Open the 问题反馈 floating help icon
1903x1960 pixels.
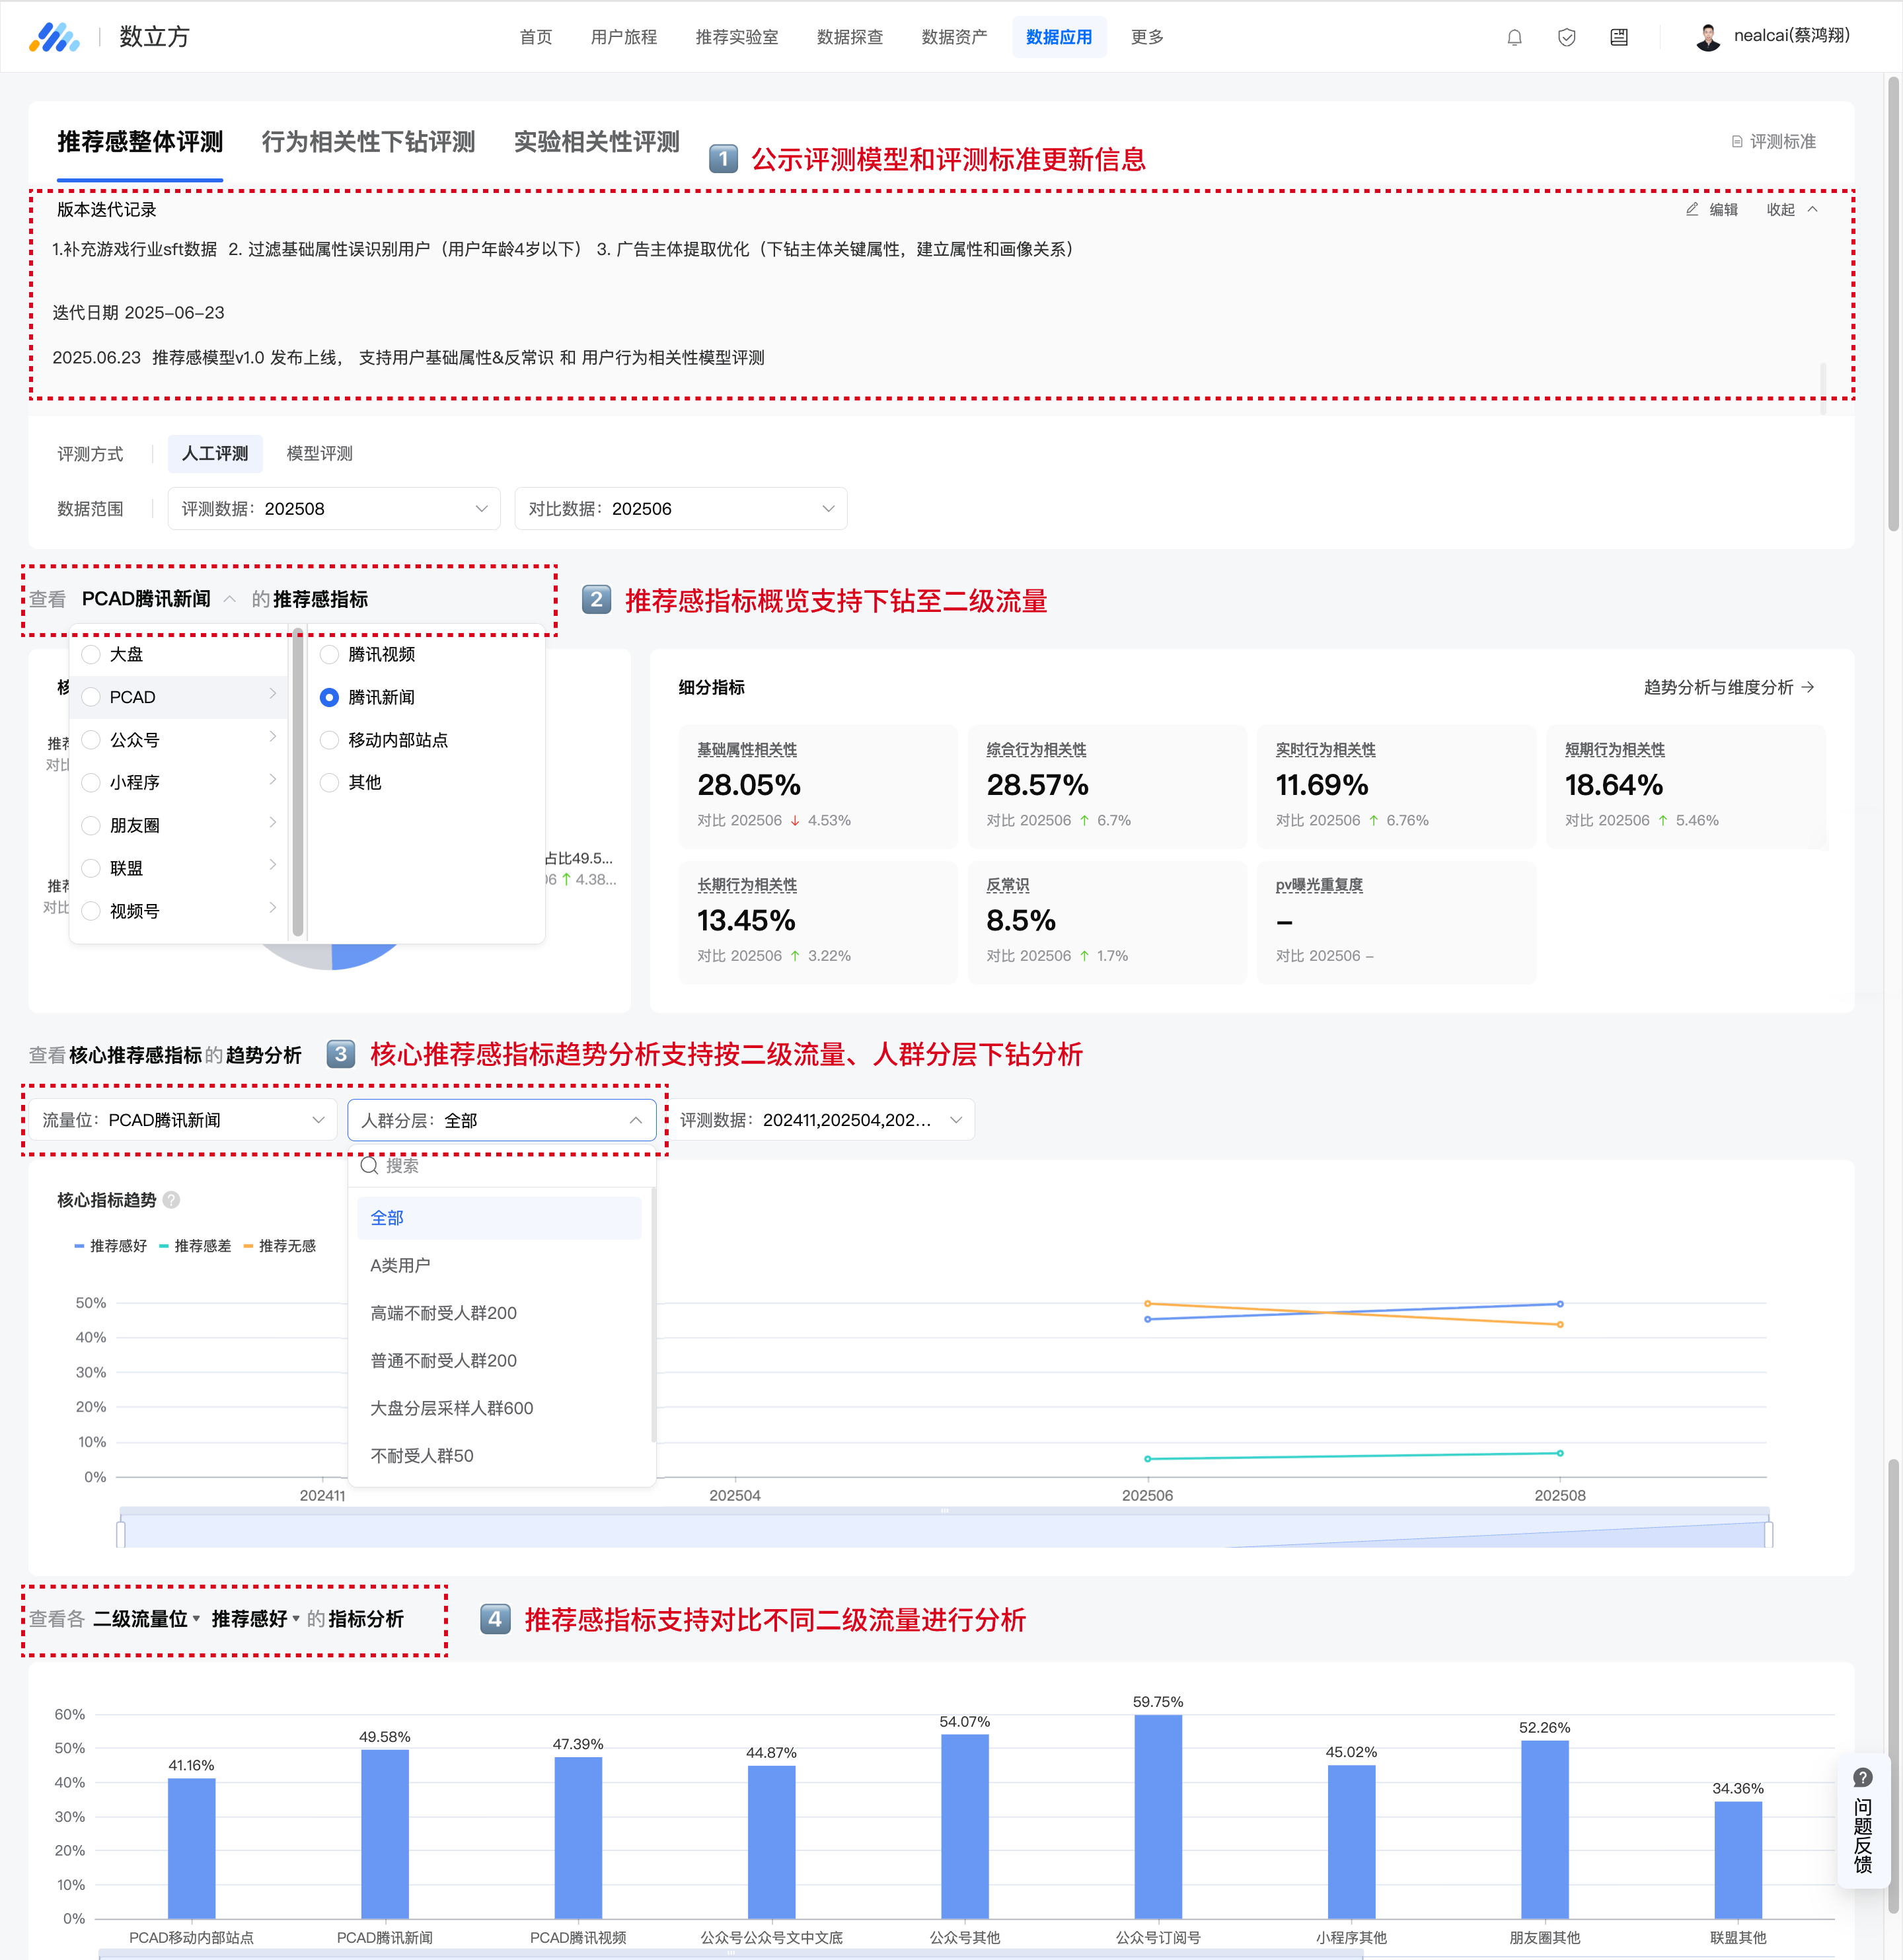pyautogui.click(x=1862, y=1777)
